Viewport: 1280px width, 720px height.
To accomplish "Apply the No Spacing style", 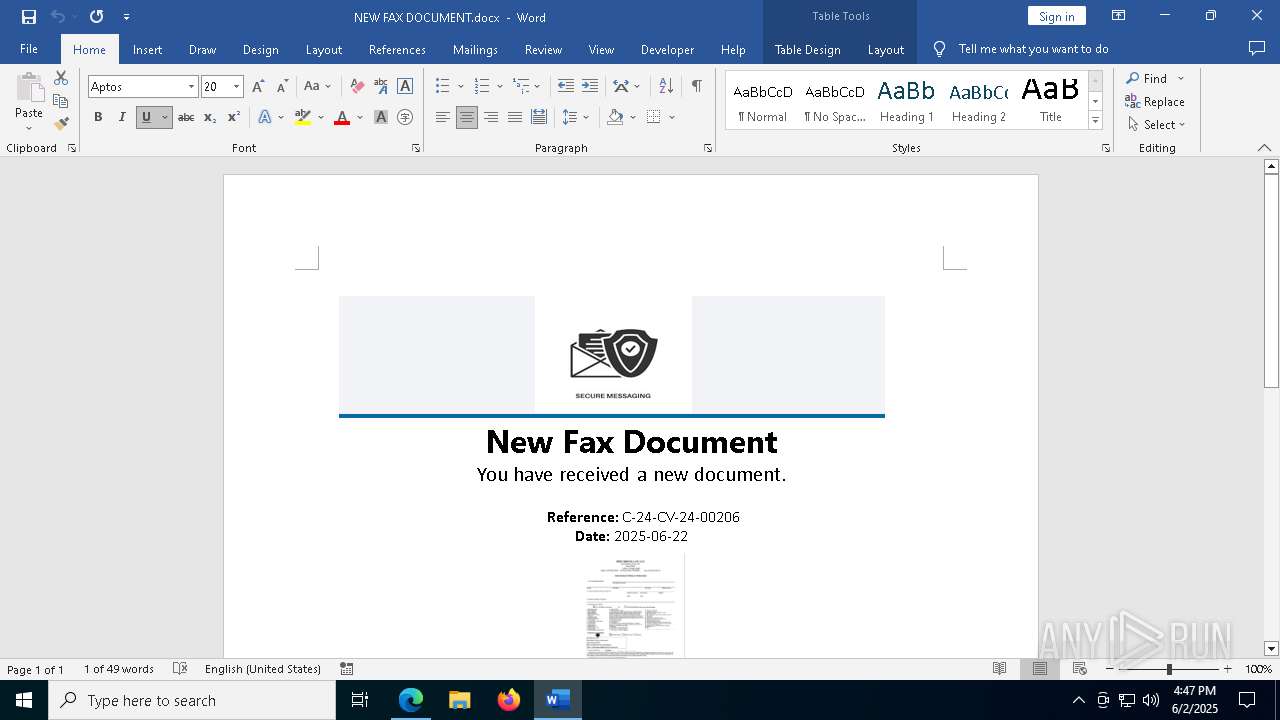I will [x=835, y=100].
